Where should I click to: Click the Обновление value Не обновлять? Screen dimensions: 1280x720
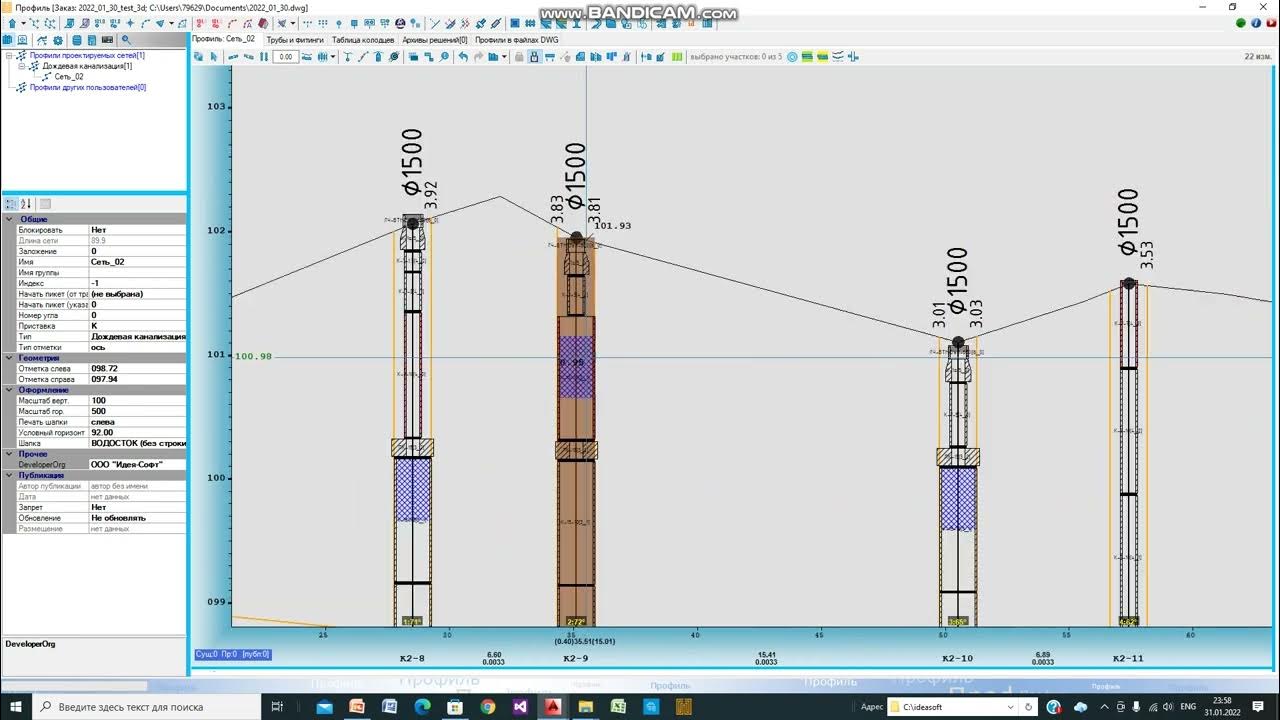click(x=137, y=518)
